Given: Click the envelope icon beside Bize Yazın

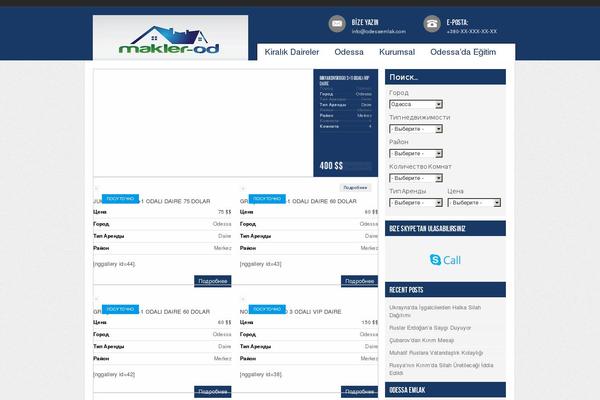Looking at the screenshot, I should point(337,24).
